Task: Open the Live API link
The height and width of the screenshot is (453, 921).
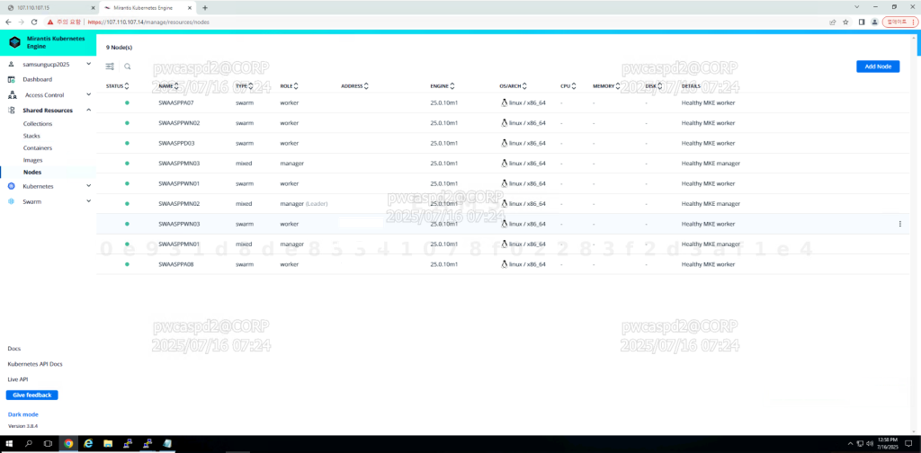Action: point(18,380)
